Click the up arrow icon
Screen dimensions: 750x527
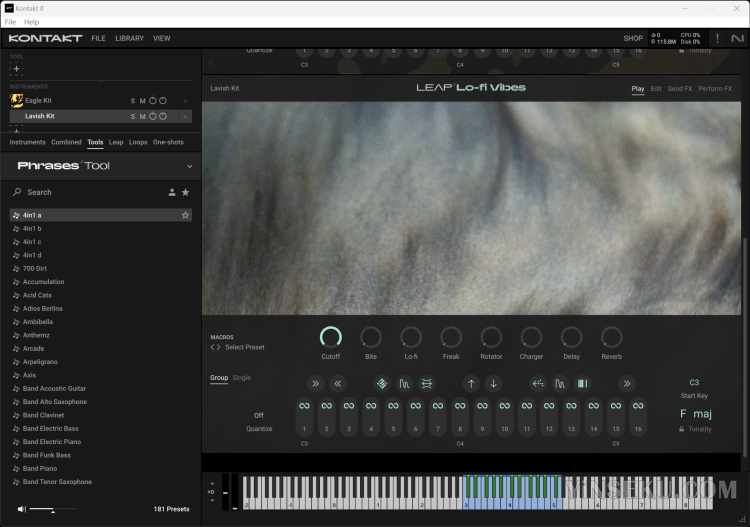471,384
